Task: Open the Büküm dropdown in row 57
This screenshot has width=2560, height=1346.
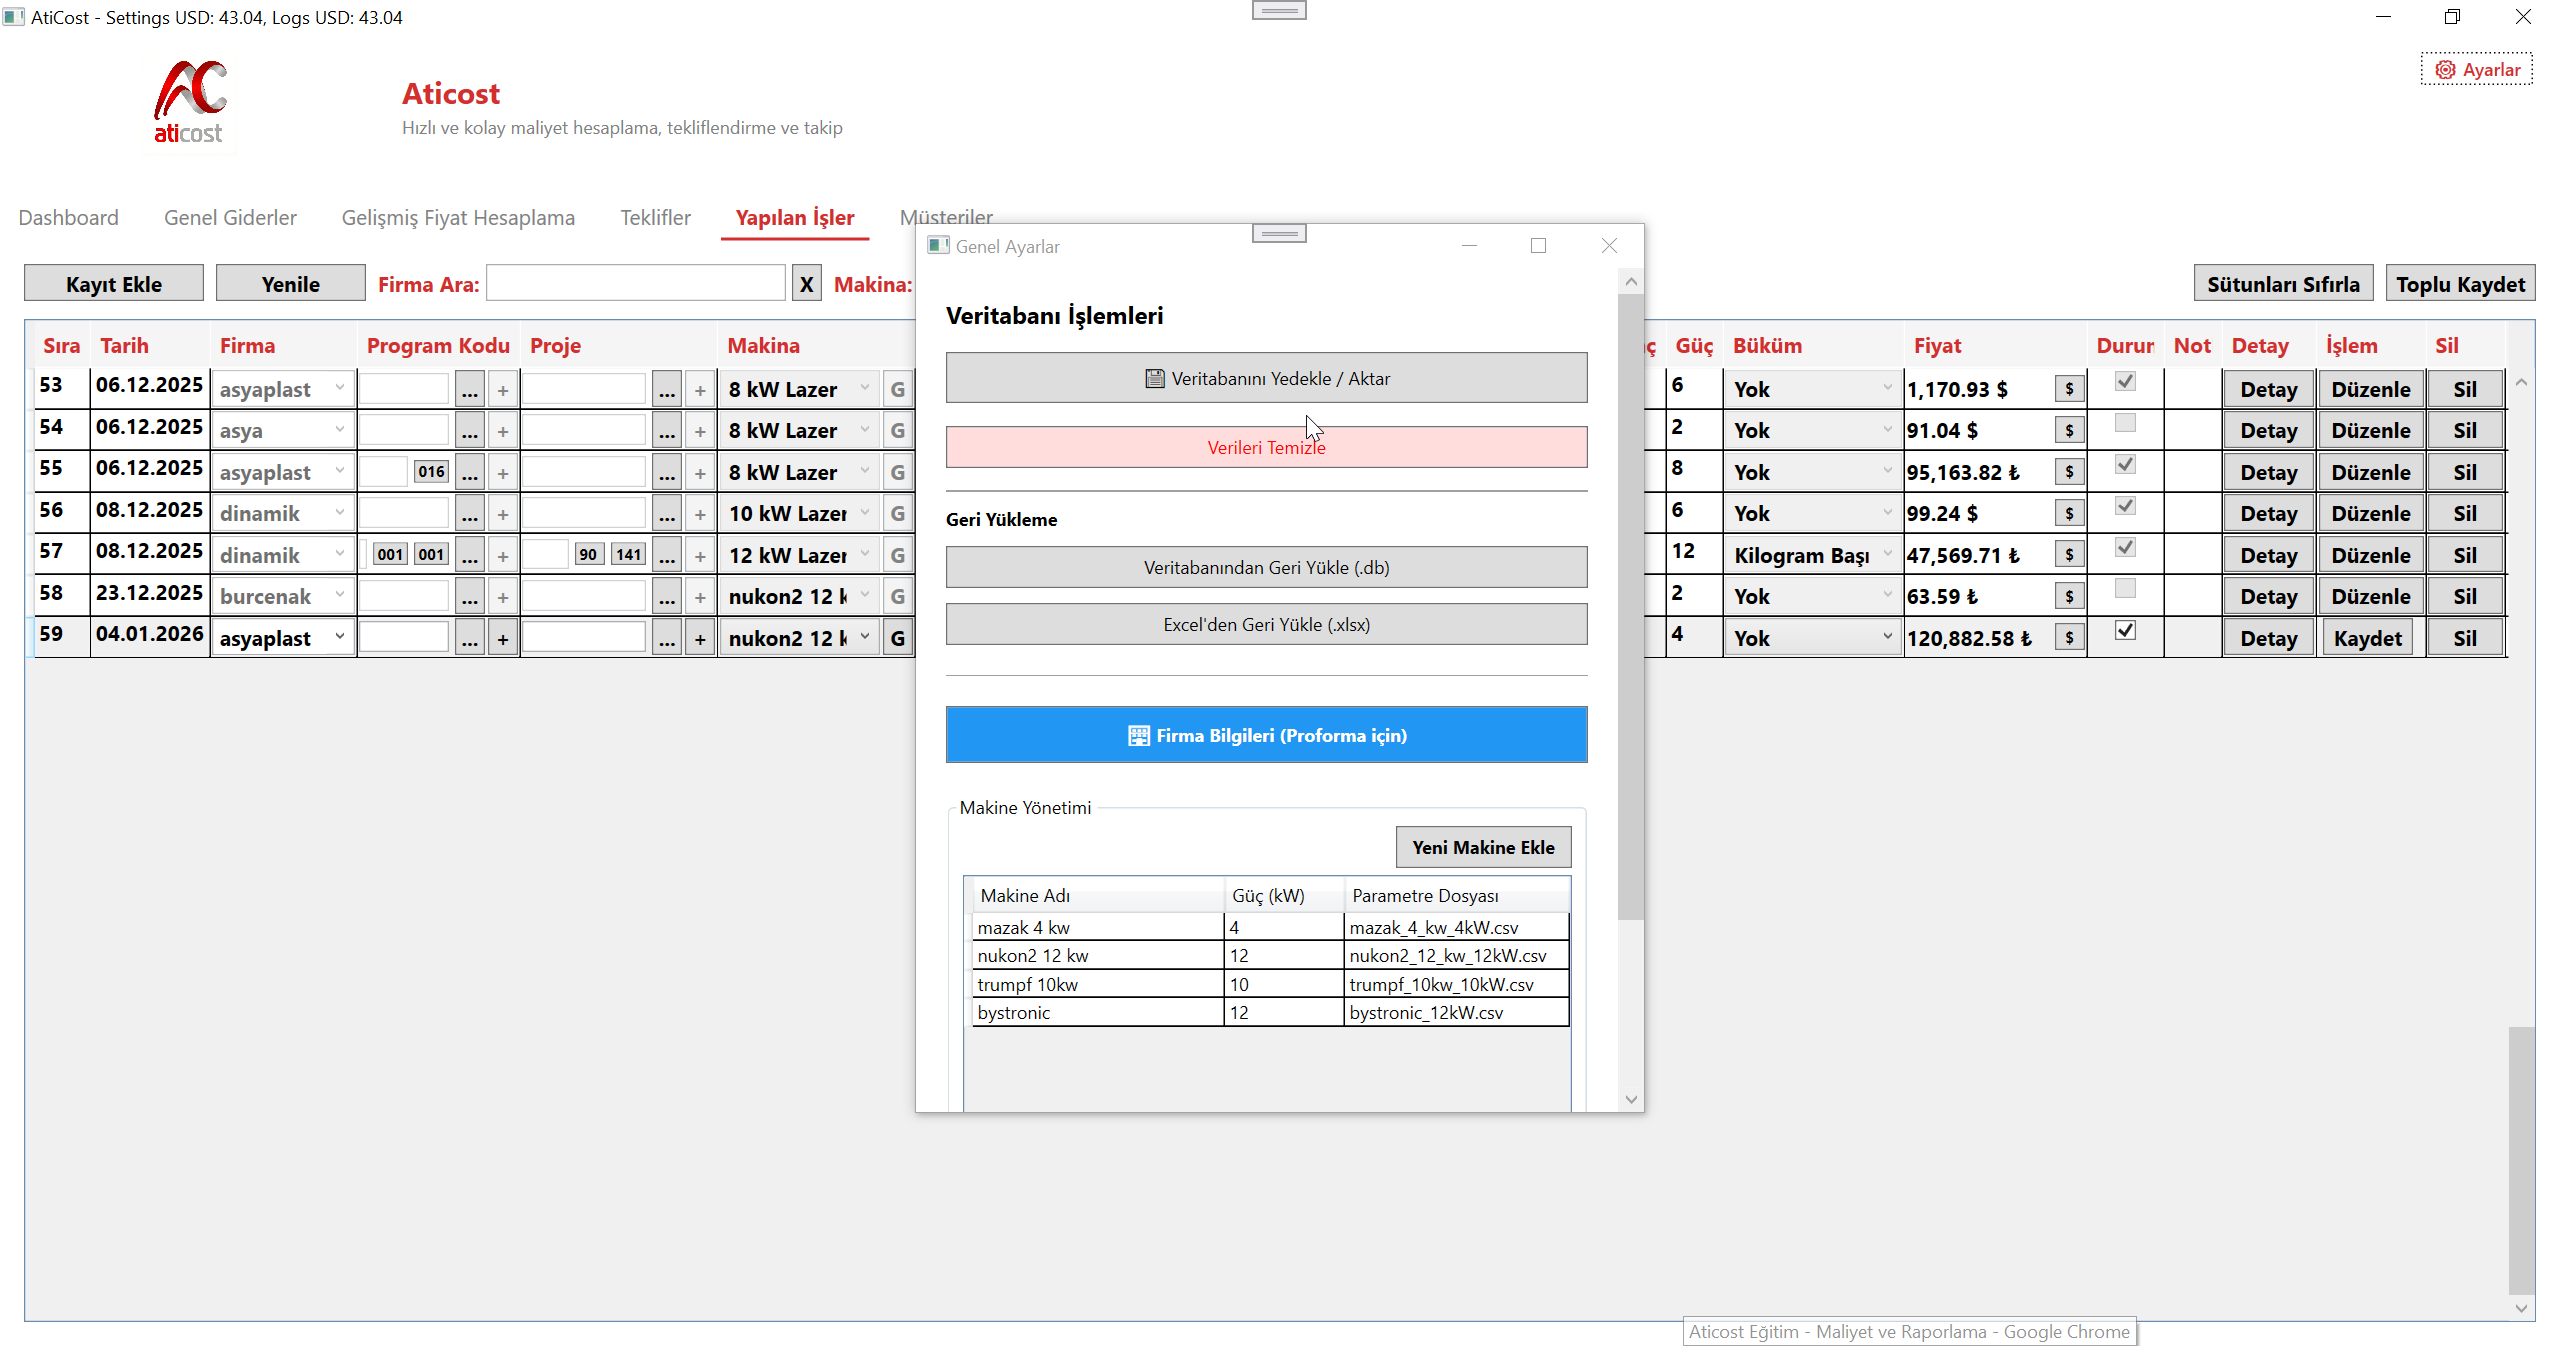Action: 1887,554
